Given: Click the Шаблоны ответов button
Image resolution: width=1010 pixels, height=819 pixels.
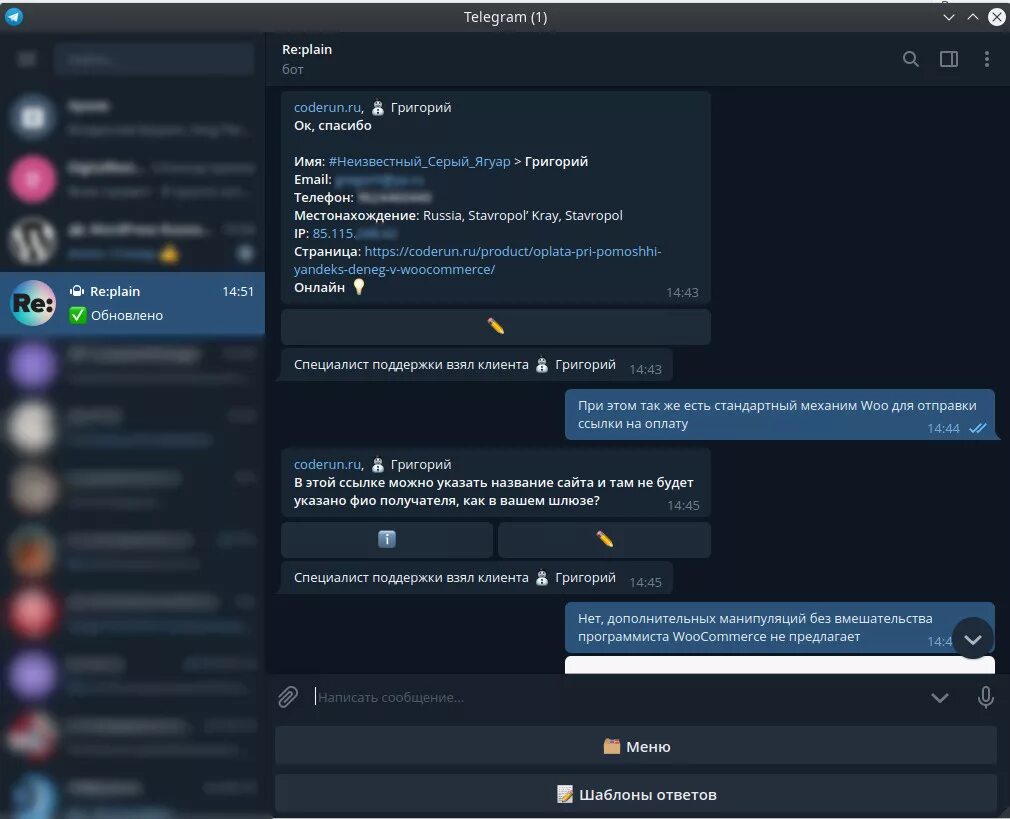Looking at the screenshot, I should pyautogui.click(x=636, y=795).
